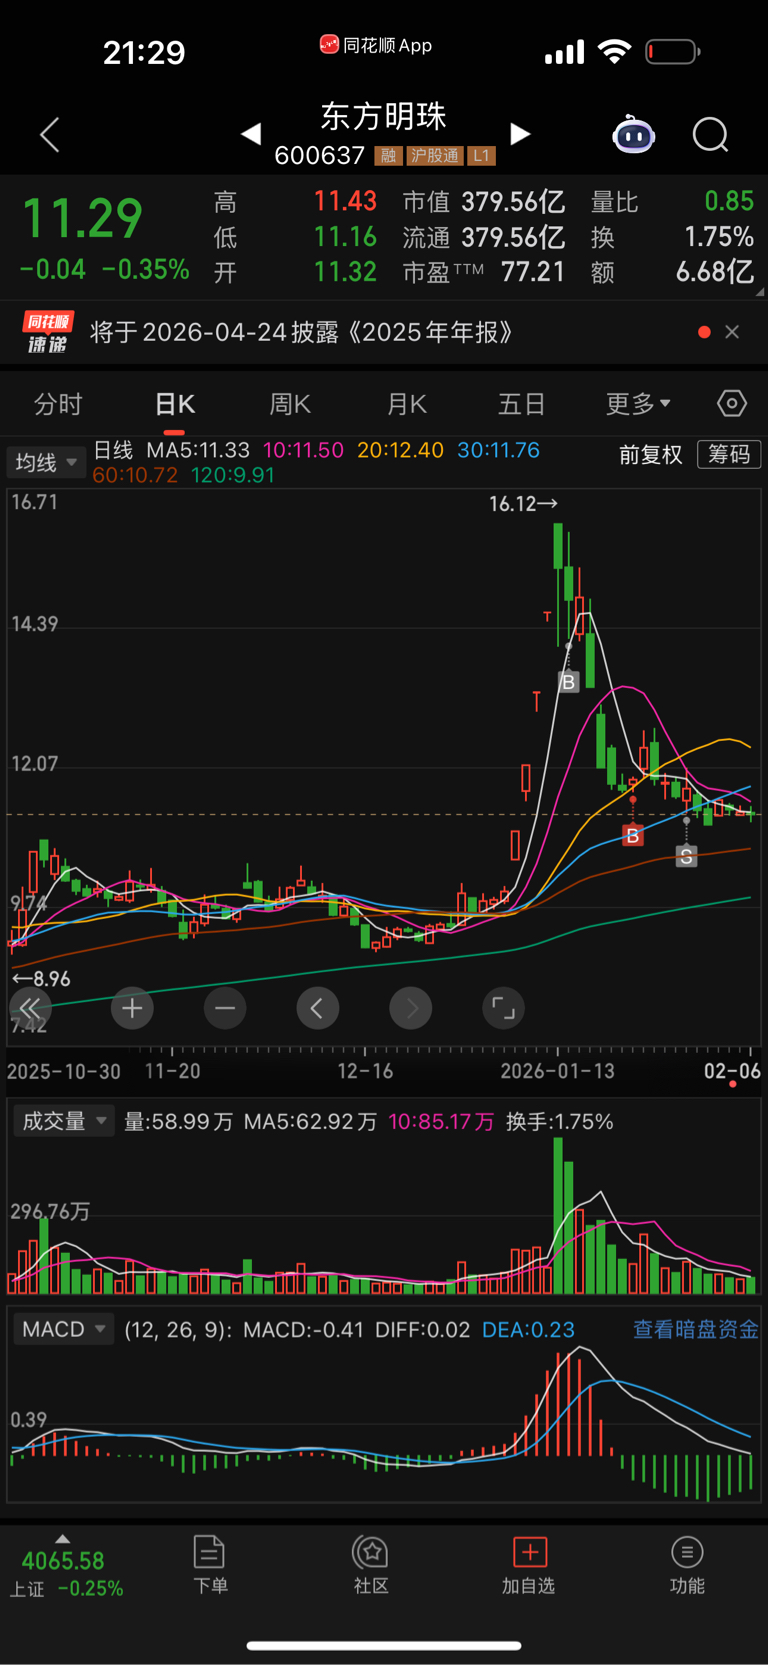The image size is (768, 1665).
Task: Tap the stock name 东方明珠
Action: (x=384, y=116)
